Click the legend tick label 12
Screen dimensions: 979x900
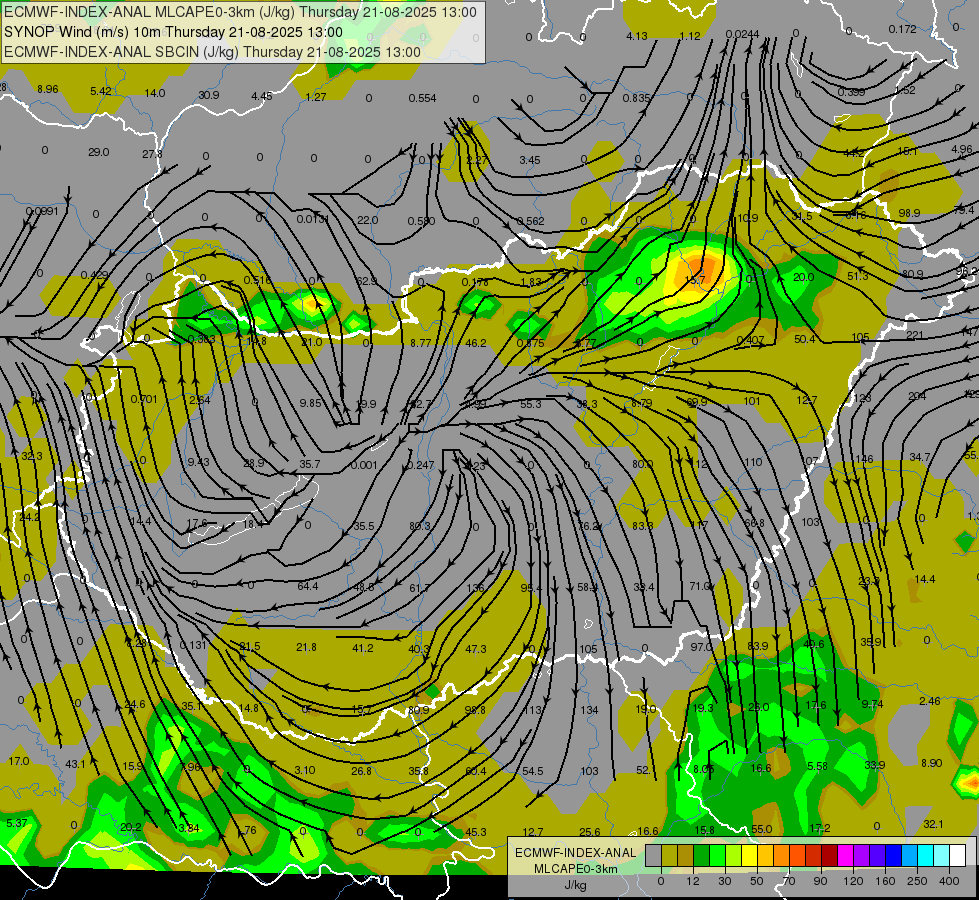click(692, 881)
